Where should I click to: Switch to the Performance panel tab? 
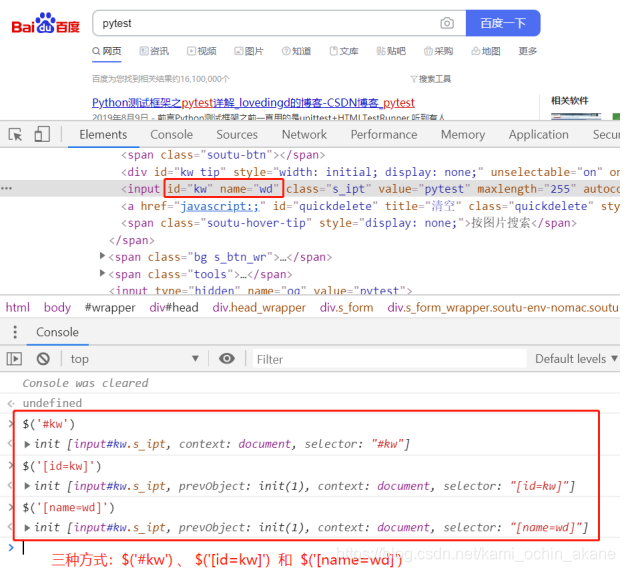click(x=384, y=134)
